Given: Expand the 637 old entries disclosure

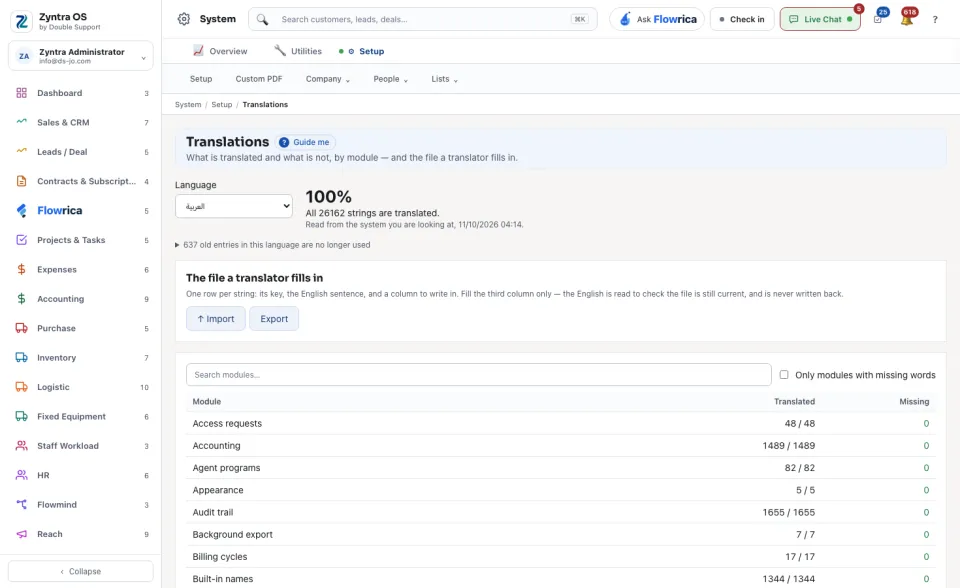Looking at the screenshot, I should (x=272, y=244).
